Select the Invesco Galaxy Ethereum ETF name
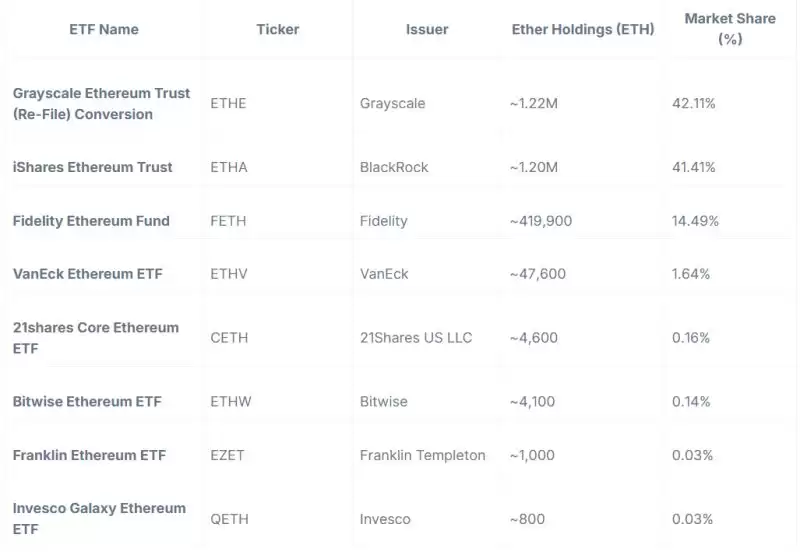The height and width of the screenshot is (552, 800). click(x=99, y=519)
